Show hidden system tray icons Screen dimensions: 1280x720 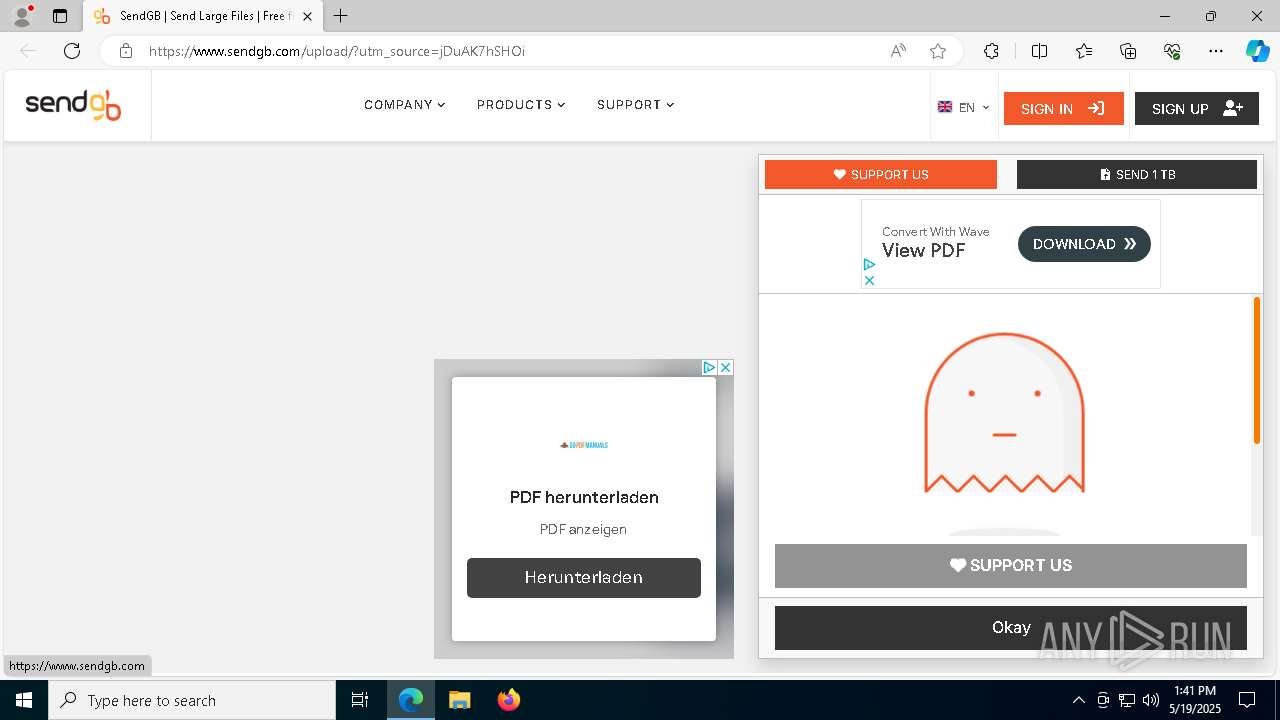1078,700
